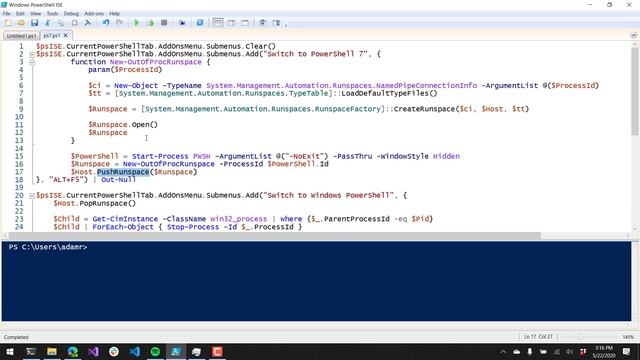The width and height of the screenshot is (640, 360).
Task: Click the highlighted PushRunspace text on line 17
Action: pyautogui.click(x=123, y=172)
